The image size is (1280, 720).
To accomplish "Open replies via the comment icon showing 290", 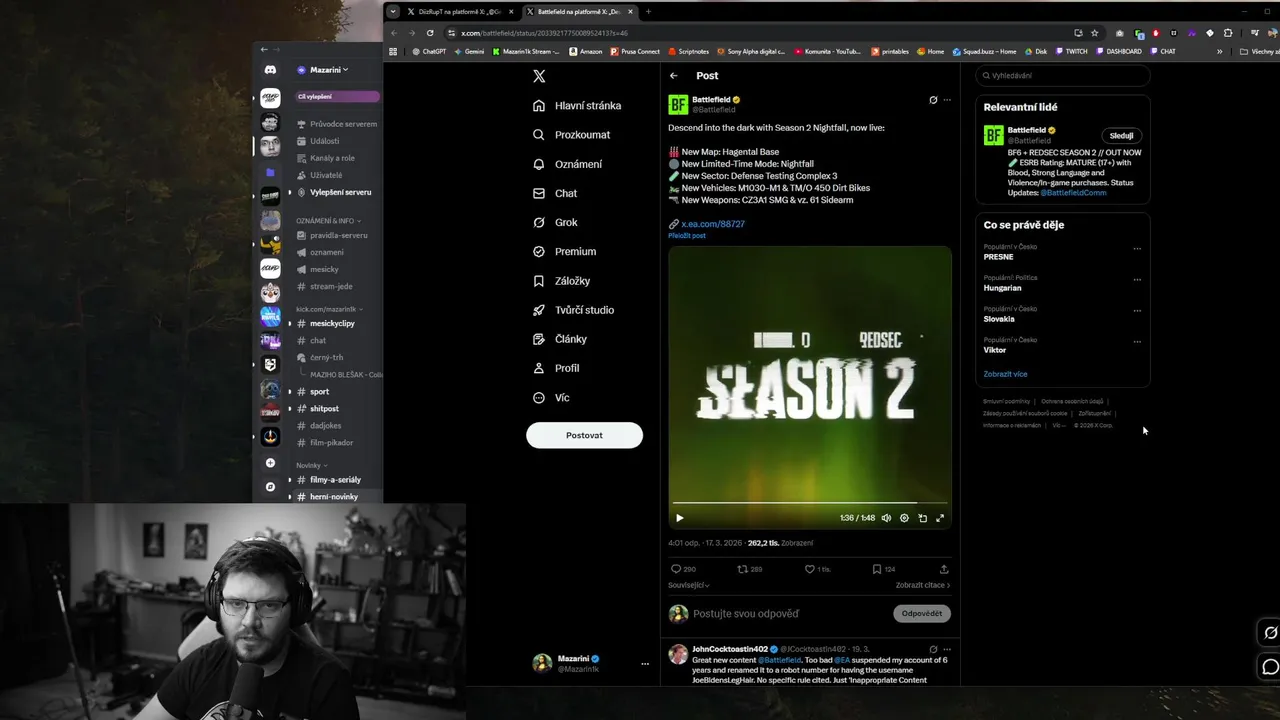I will tap(683, 569).
